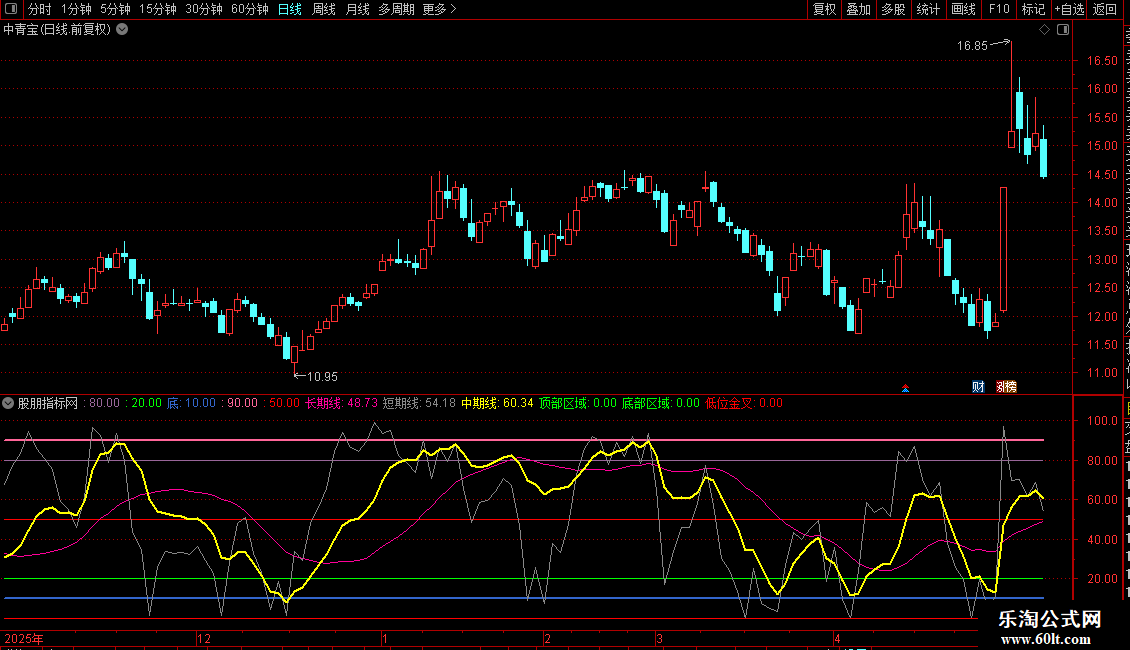Click the 10.95 low price label
The image size is (1130, 650).
coord(322,376)
